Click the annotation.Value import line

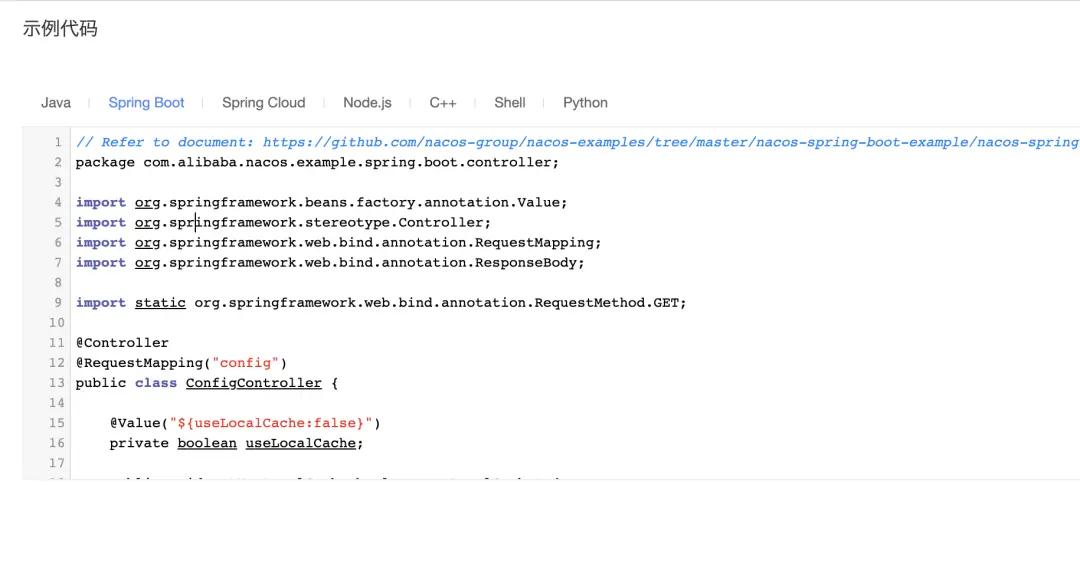coord(321,203)
